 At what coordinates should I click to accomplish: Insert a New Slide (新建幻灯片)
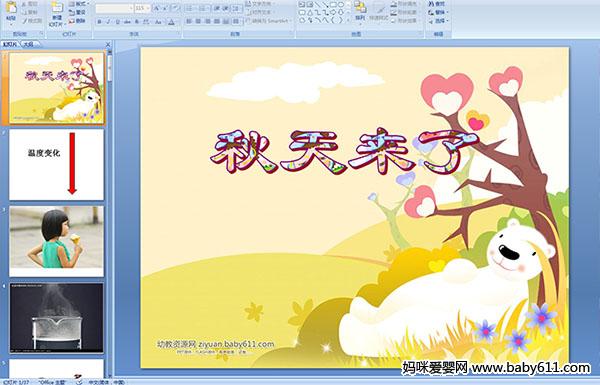[57, 15]
